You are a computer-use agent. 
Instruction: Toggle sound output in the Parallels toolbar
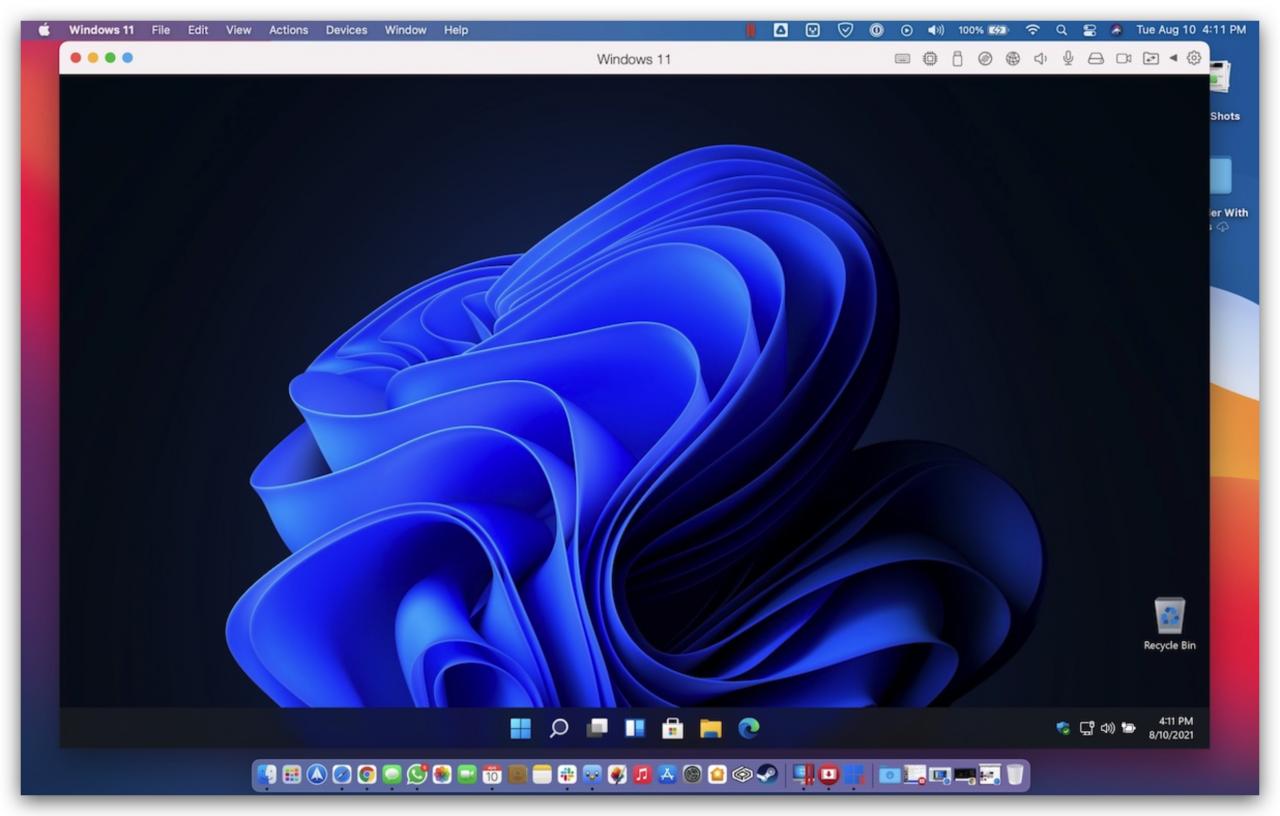pos(1040,58)
